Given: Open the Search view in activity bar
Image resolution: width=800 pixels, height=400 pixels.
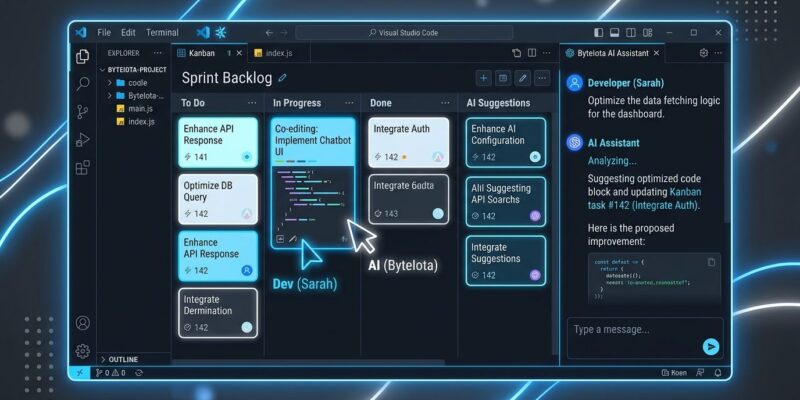Looking at the screenshot, I should coord(83,84).
